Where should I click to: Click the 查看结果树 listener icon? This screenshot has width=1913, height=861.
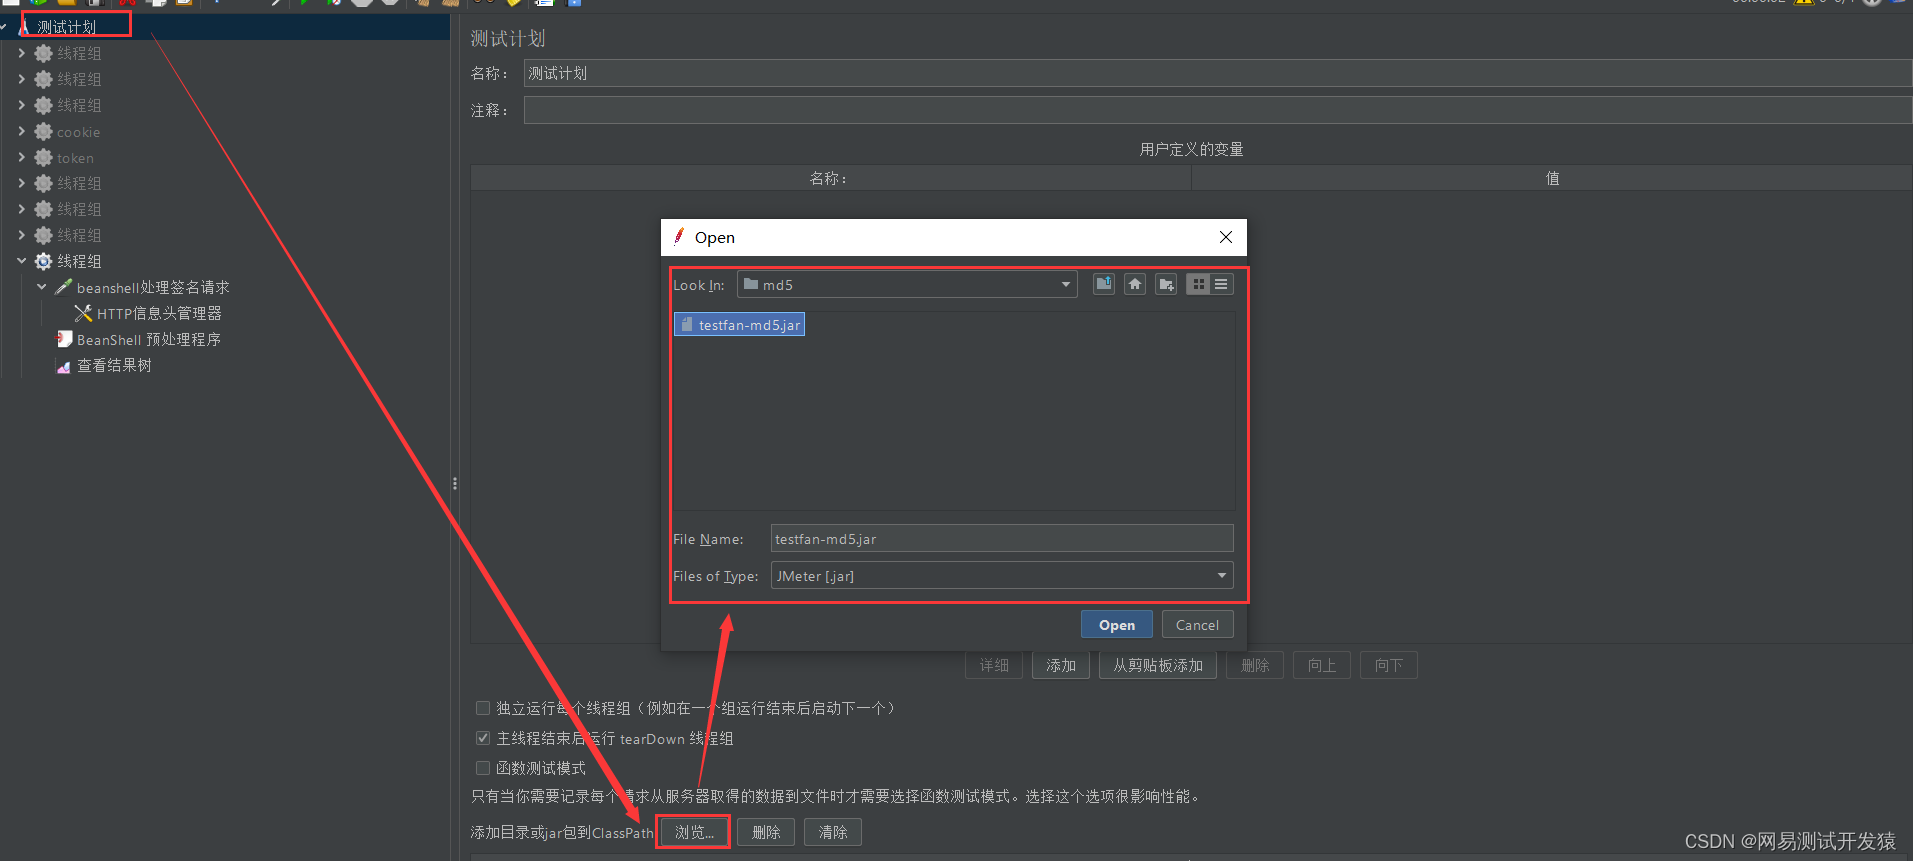tap(64, 366)
